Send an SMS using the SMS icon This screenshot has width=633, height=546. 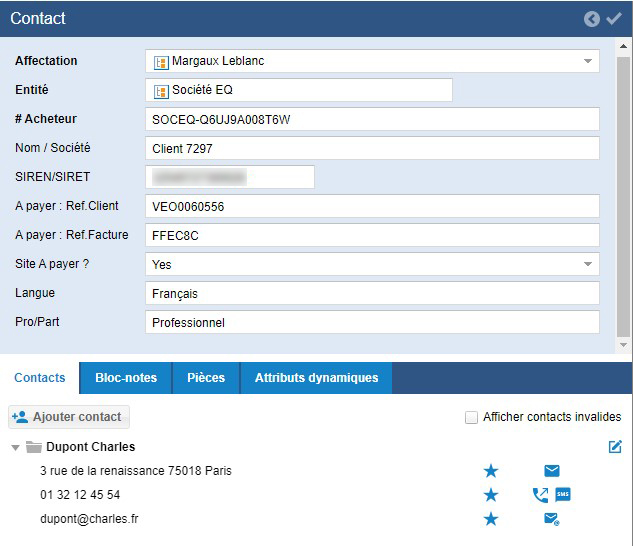tap(563, 495)
